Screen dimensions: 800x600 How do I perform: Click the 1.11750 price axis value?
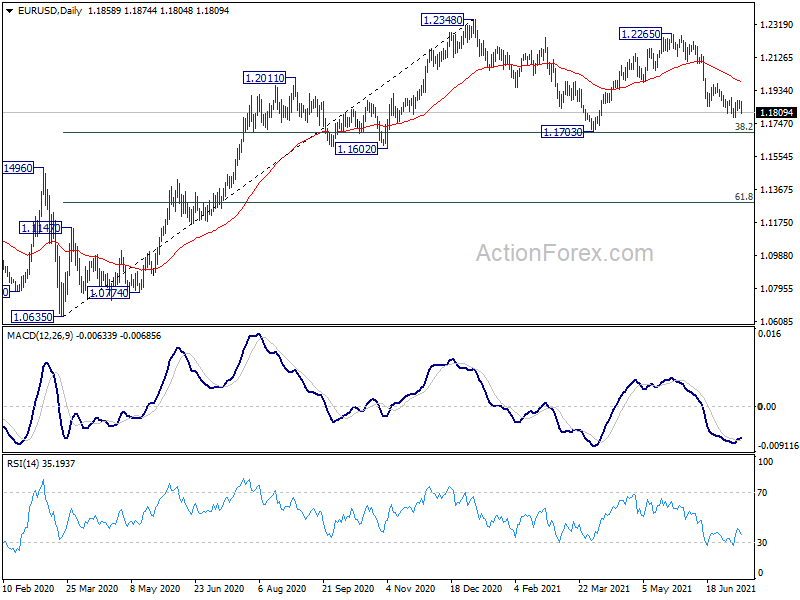pyautogui.click(x=777, y=223)
